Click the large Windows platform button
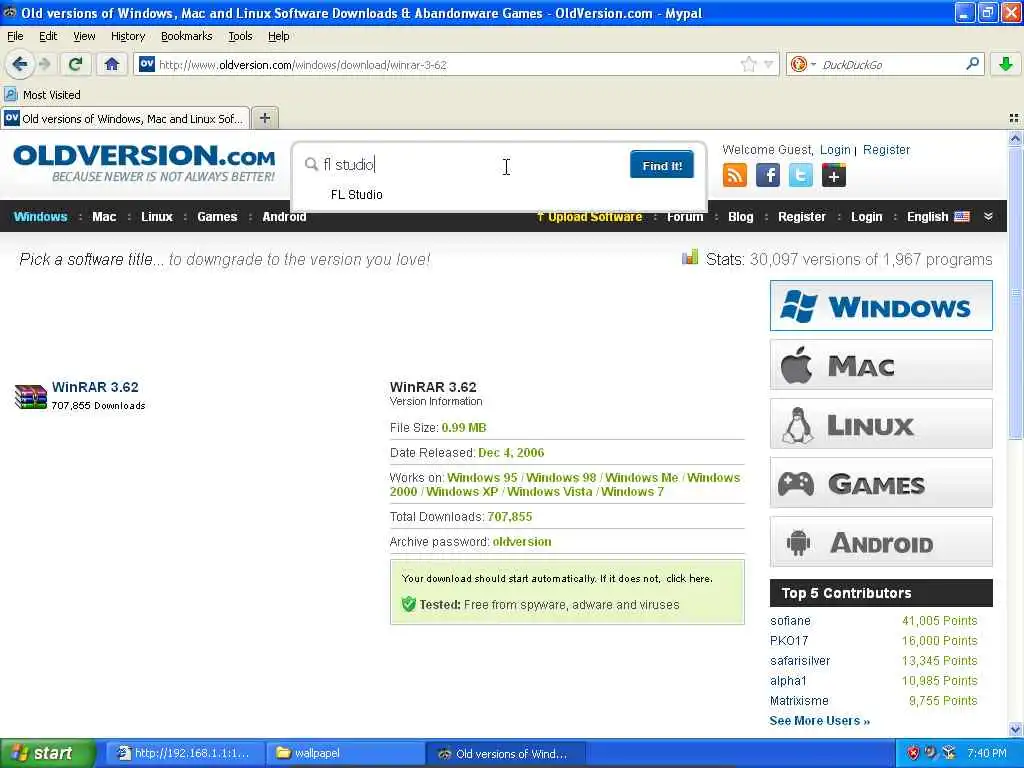Image resolution: width=1024 pixels, height=768 pixels. 881,306
